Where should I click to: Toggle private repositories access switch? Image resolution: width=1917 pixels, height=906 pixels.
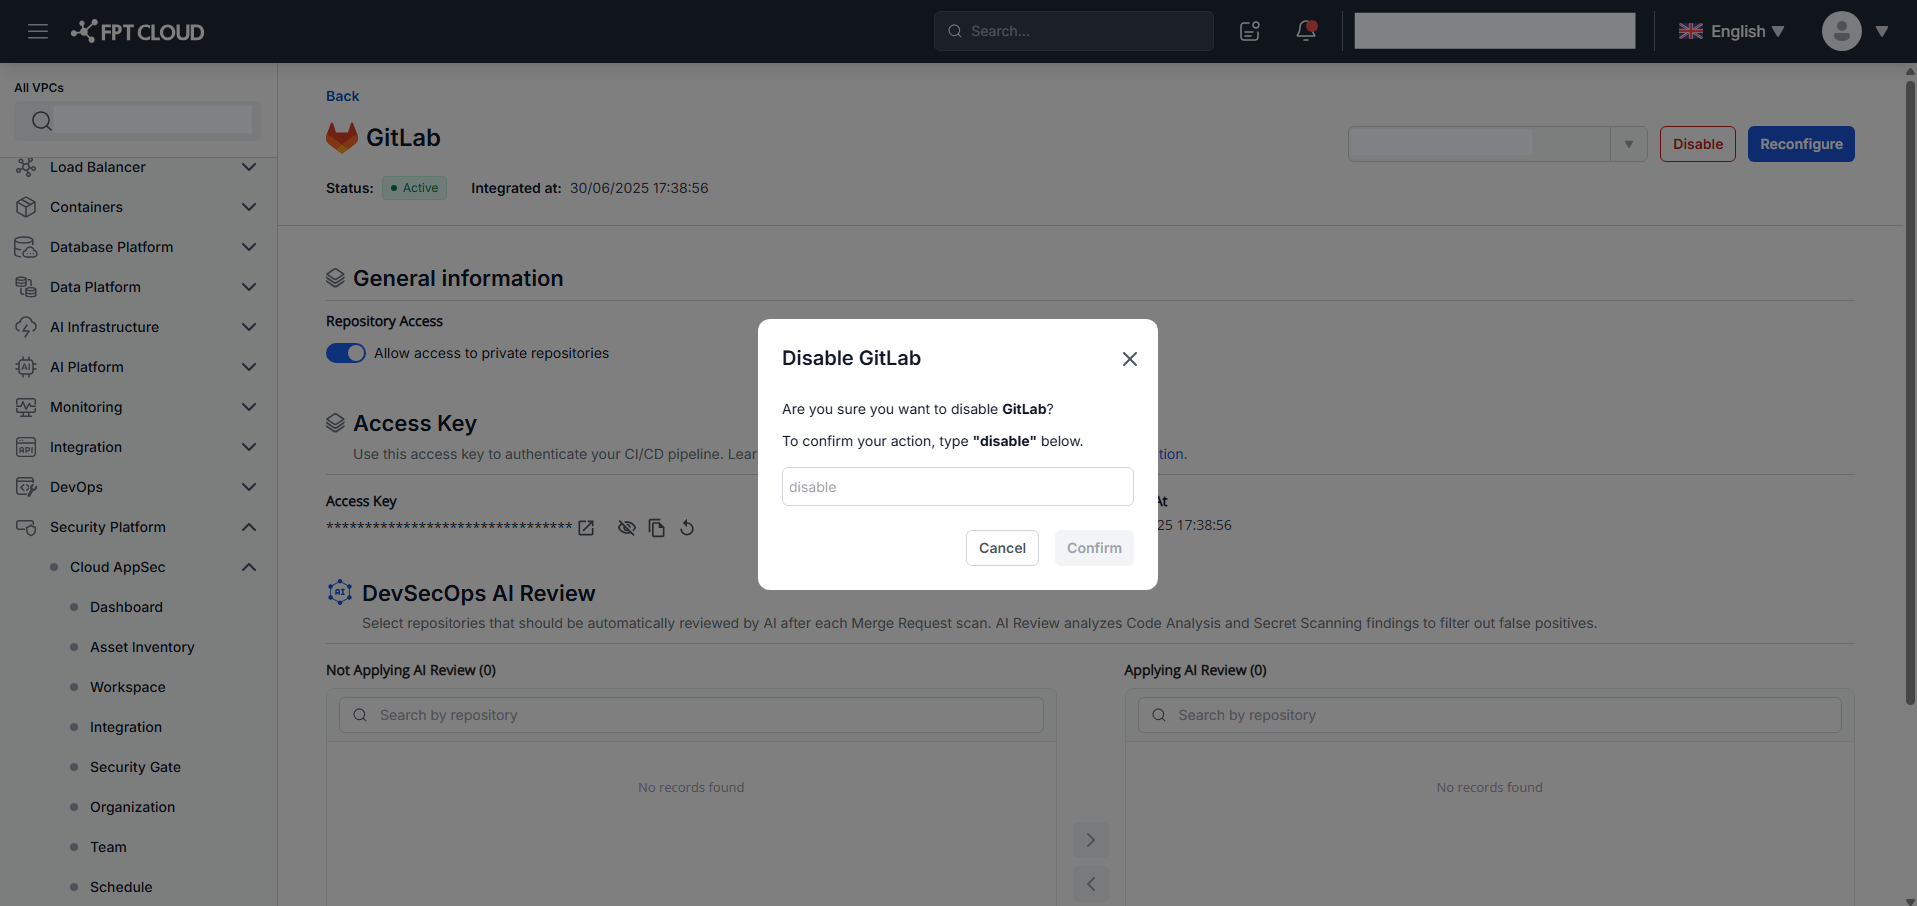point(346,353)
